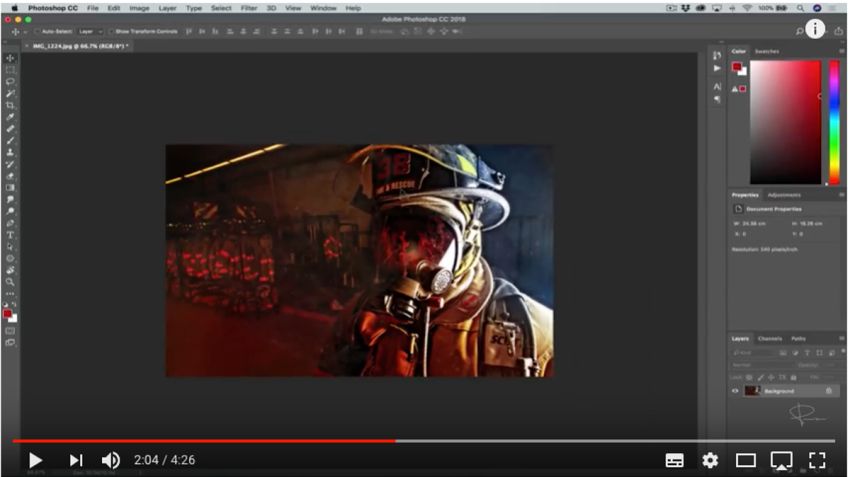Open the Properties panel flyout menu
This screenshot has width=850, height=477.
click(x=842, y=195)
